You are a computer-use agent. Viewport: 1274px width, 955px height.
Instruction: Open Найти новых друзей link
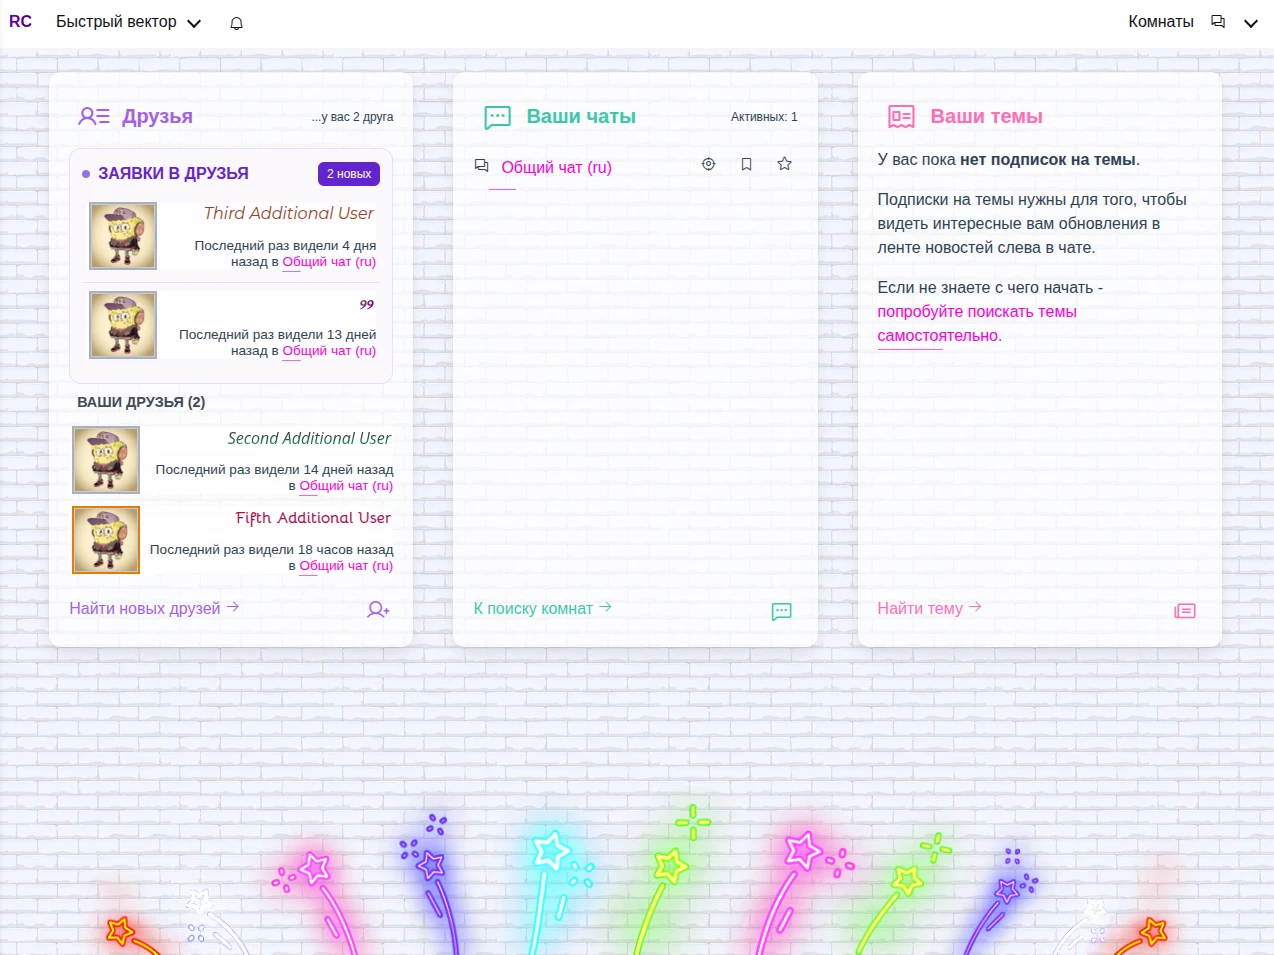[154, 608]
